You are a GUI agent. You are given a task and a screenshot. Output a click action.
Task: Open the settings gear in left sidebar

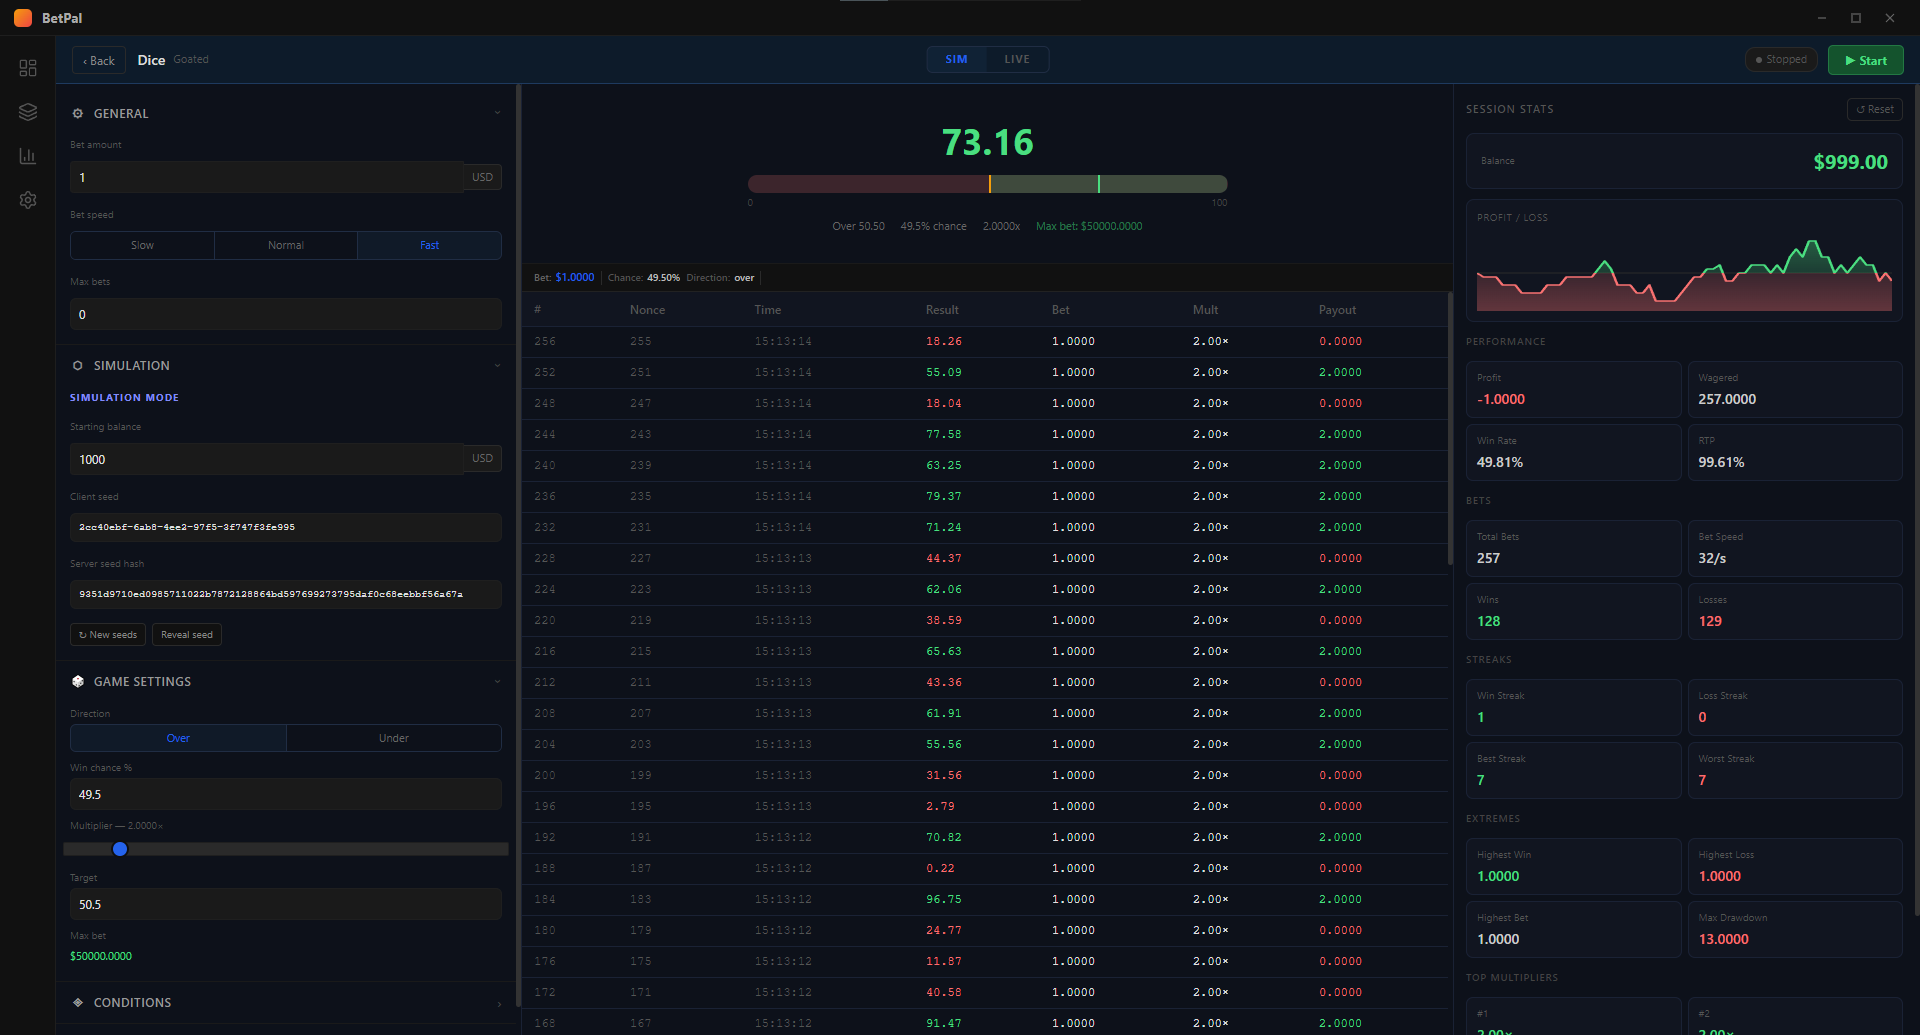click(28, 200)
